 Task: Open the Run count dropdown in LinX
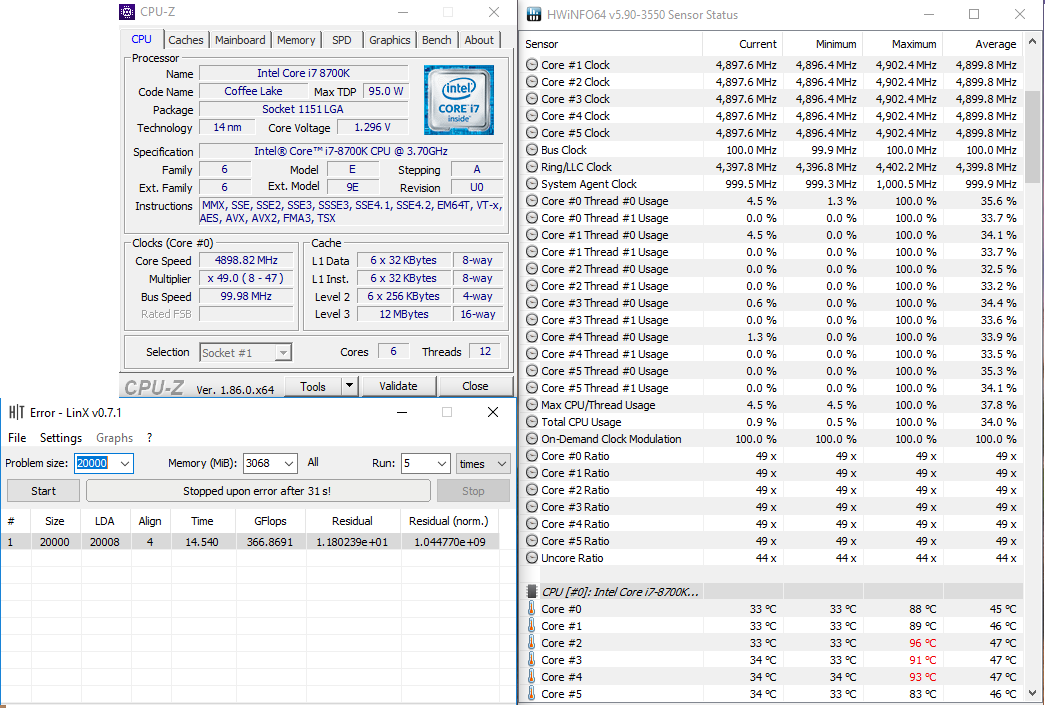[x=442, y=463]
